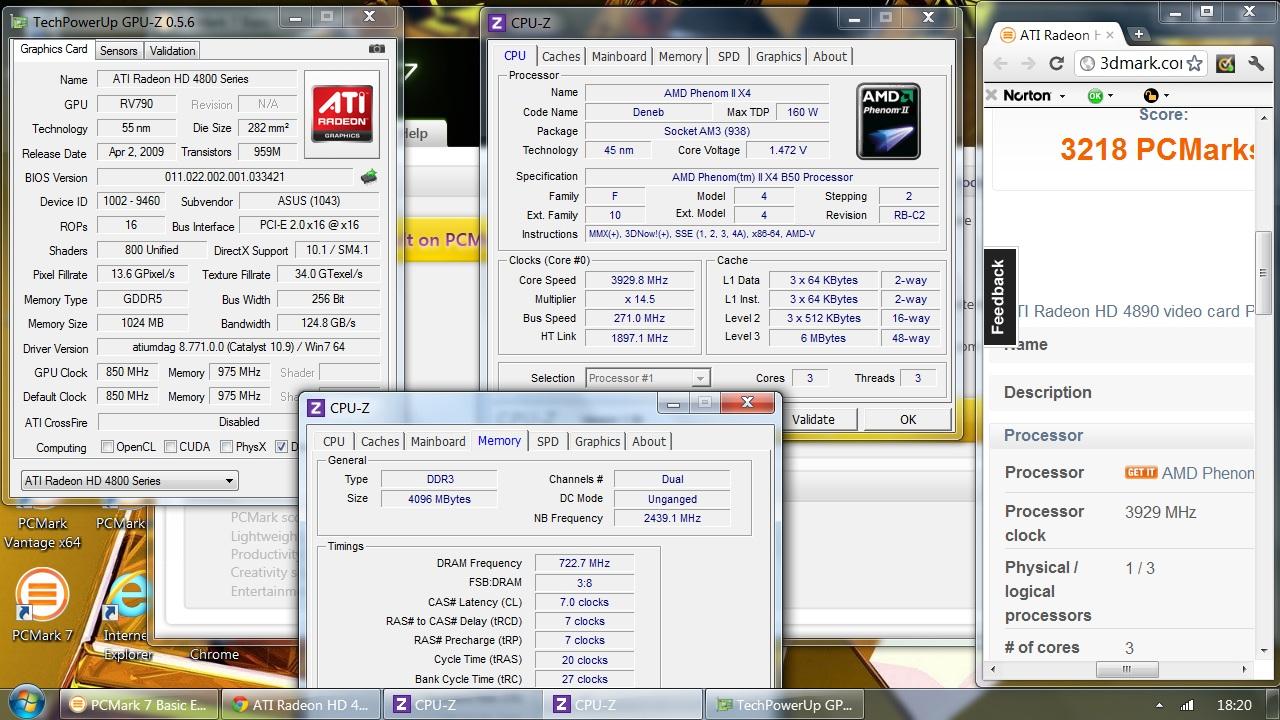Click the GPU-Z title bar app icon
The height and width of the screenshot is (720, 1280).
[x=21, y=20]
